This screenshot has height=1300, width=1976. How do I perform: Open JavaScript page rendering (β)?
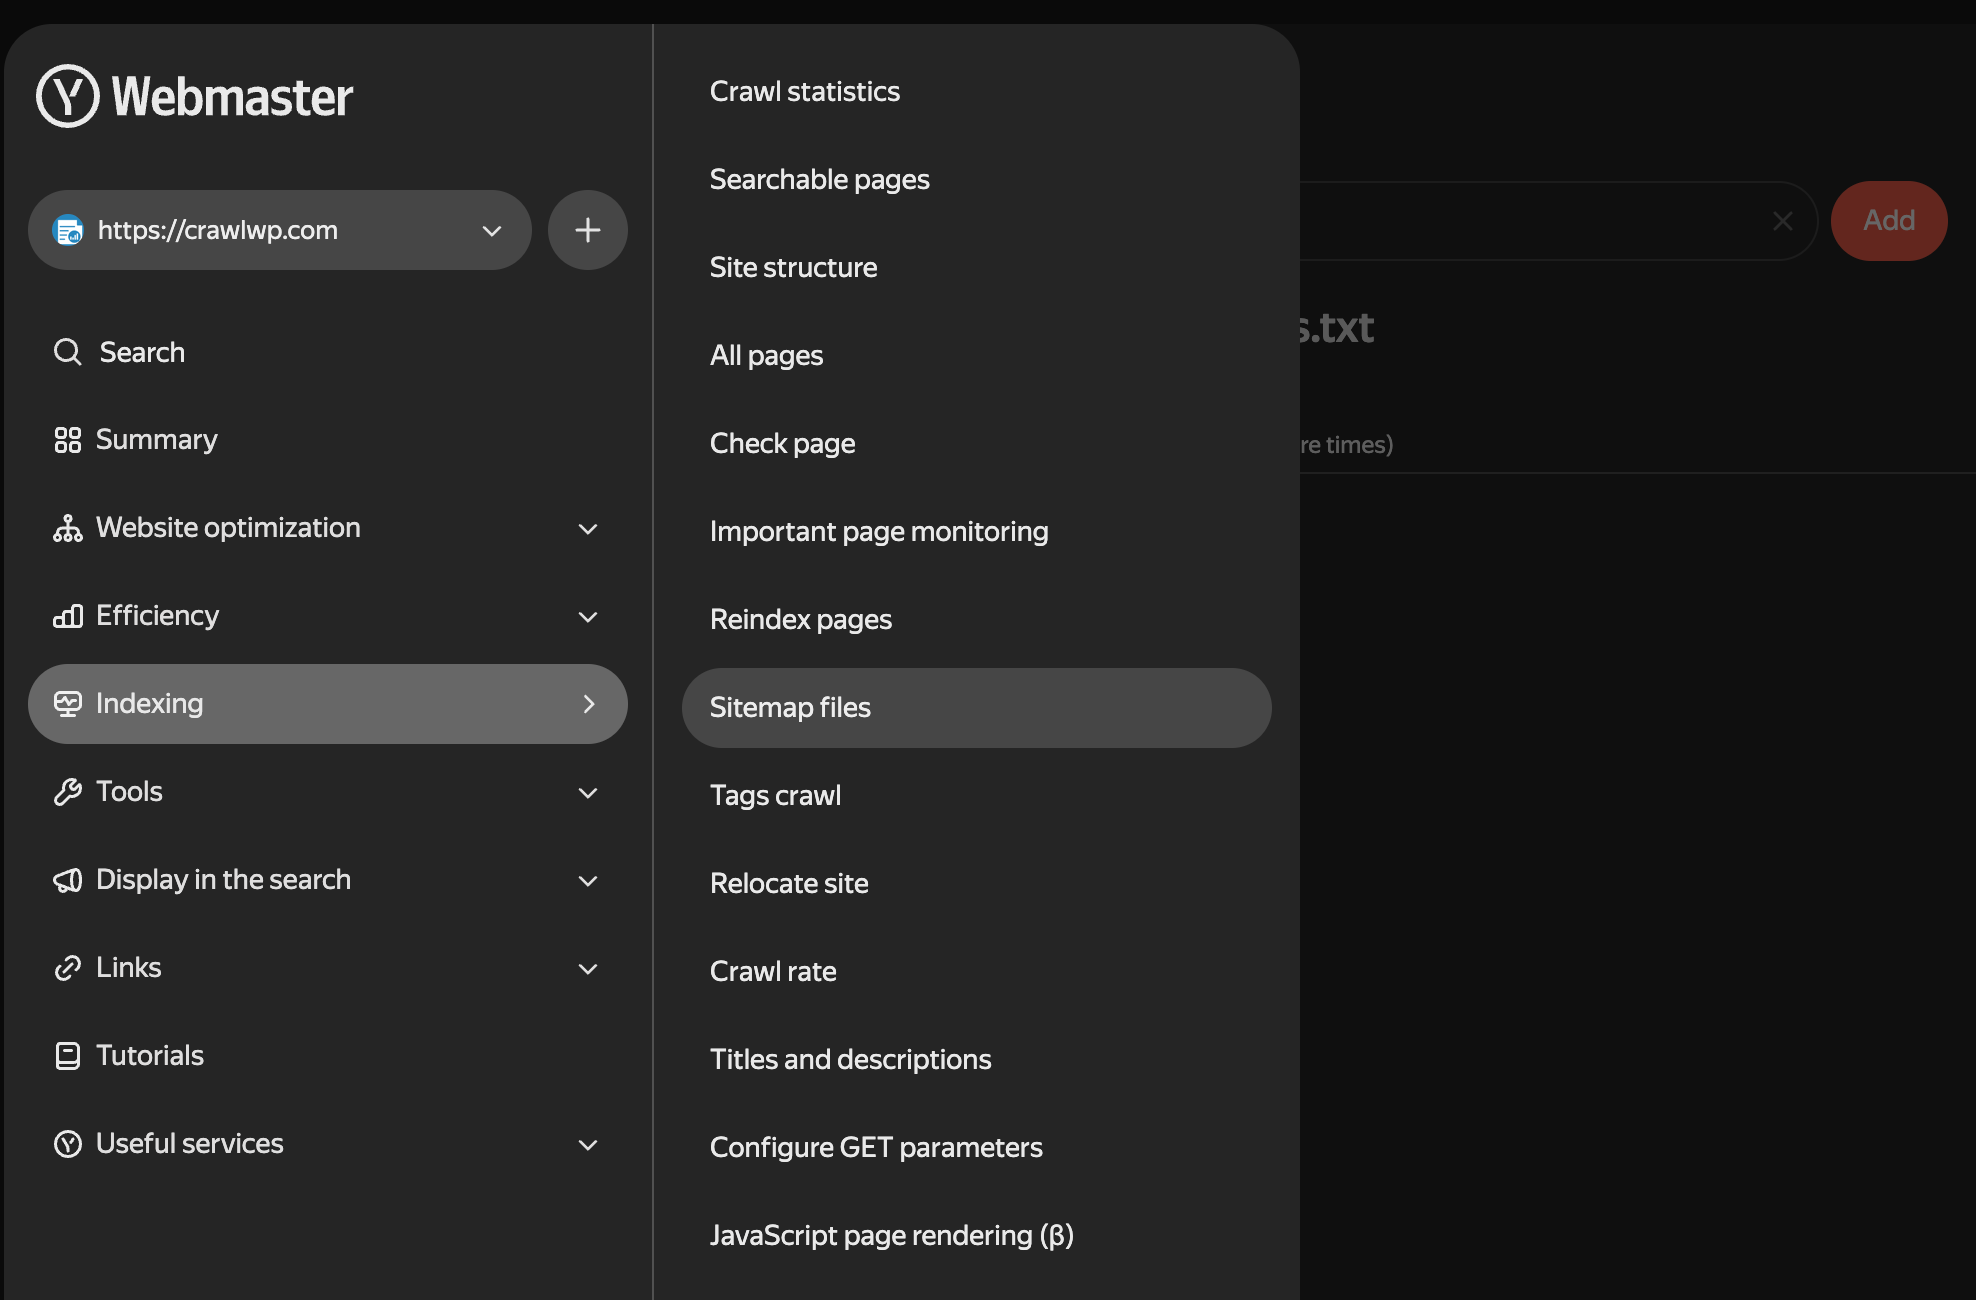pos(892,1236)
